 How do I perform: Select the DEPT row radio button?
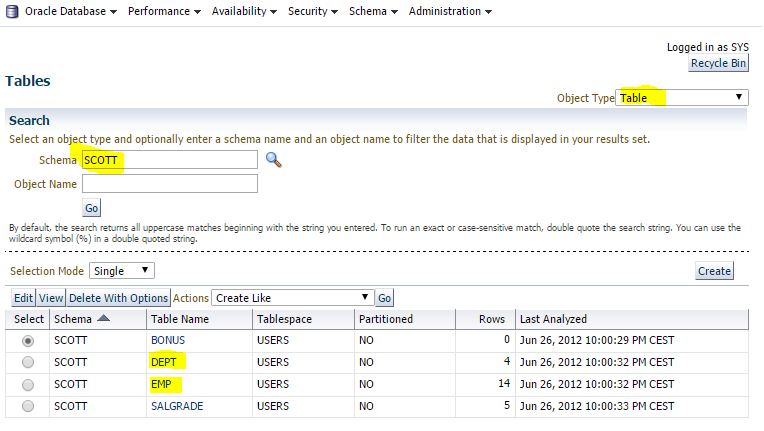[27, 362]
